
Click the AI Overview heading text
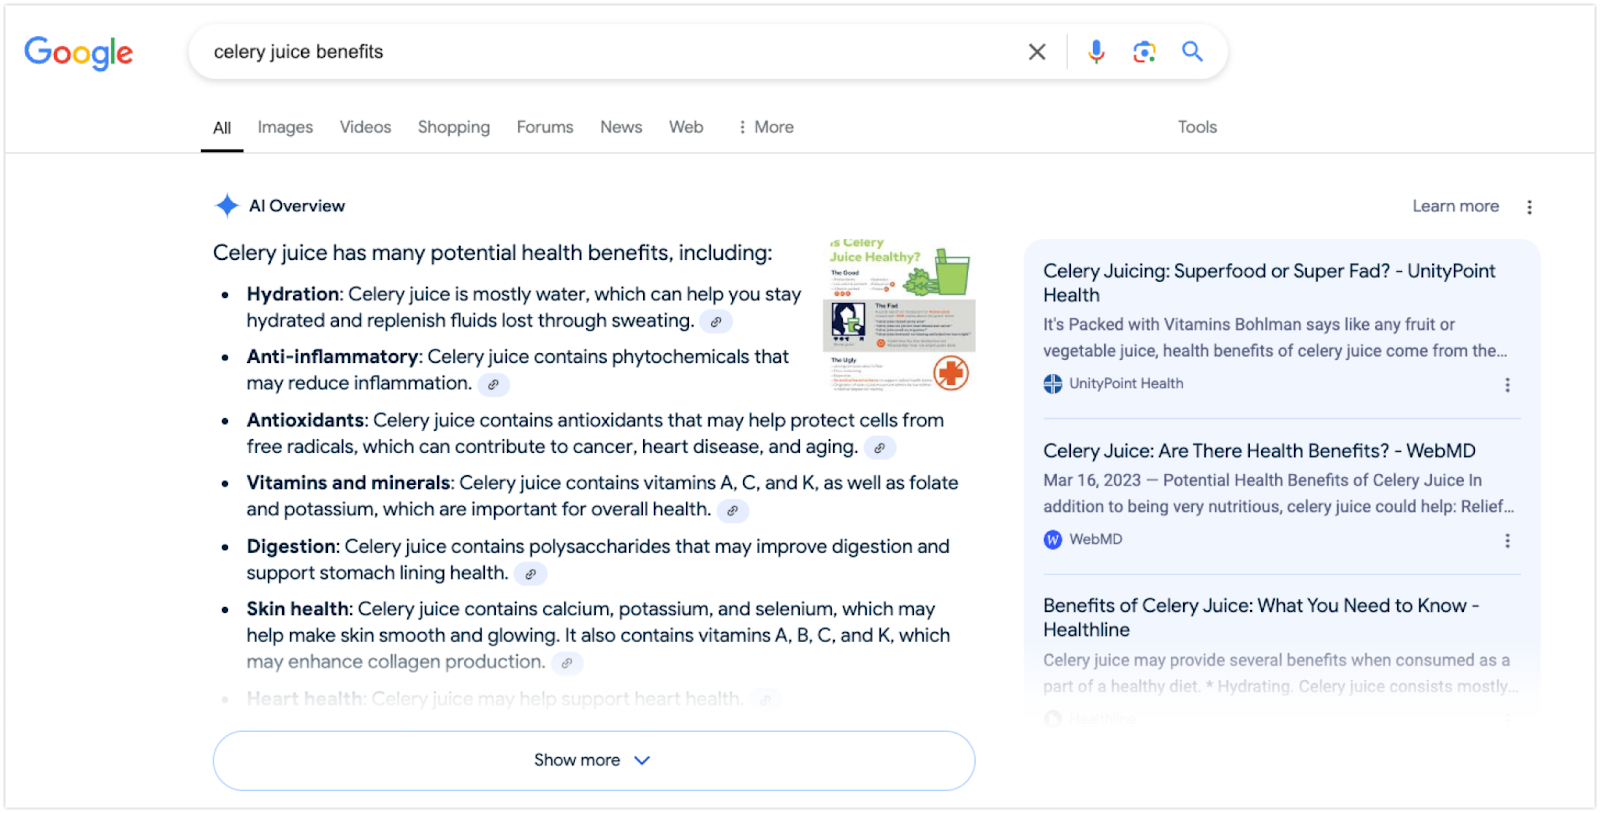tap(297, 206)
